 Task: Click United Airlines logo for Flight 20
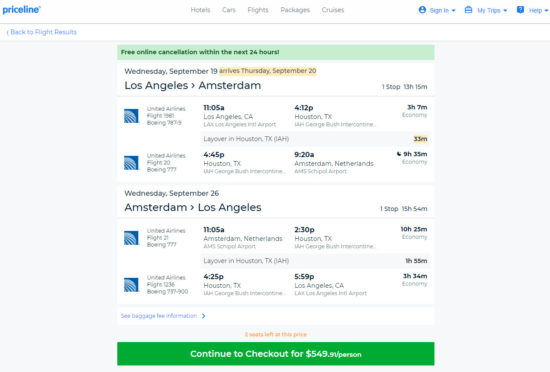131,163
